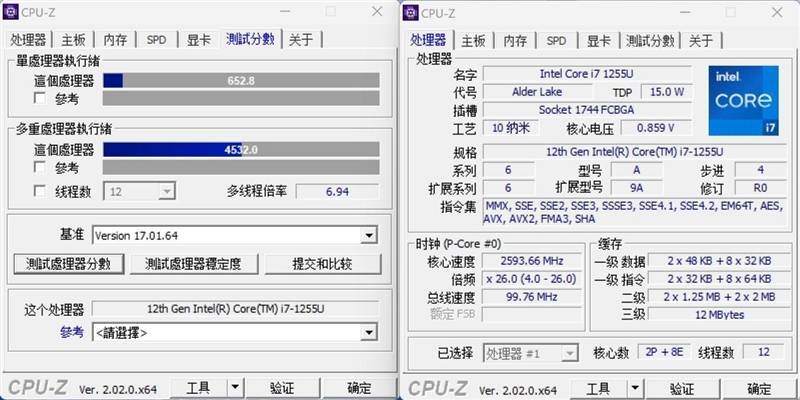
Task: Click 总线速度 value 99.76 MHz
Action: [532, 296]
